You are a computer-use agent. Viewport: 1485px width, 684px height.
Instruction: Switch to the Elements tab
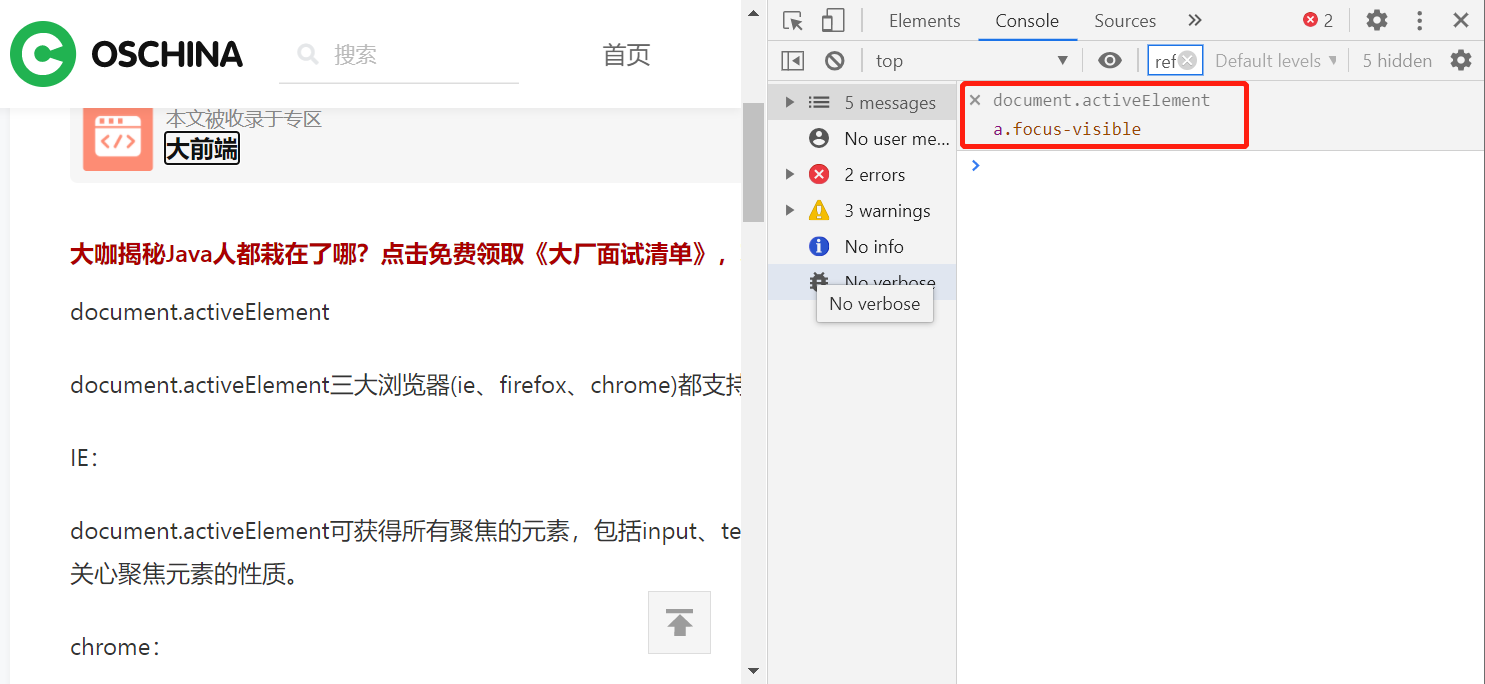point(923,20)
